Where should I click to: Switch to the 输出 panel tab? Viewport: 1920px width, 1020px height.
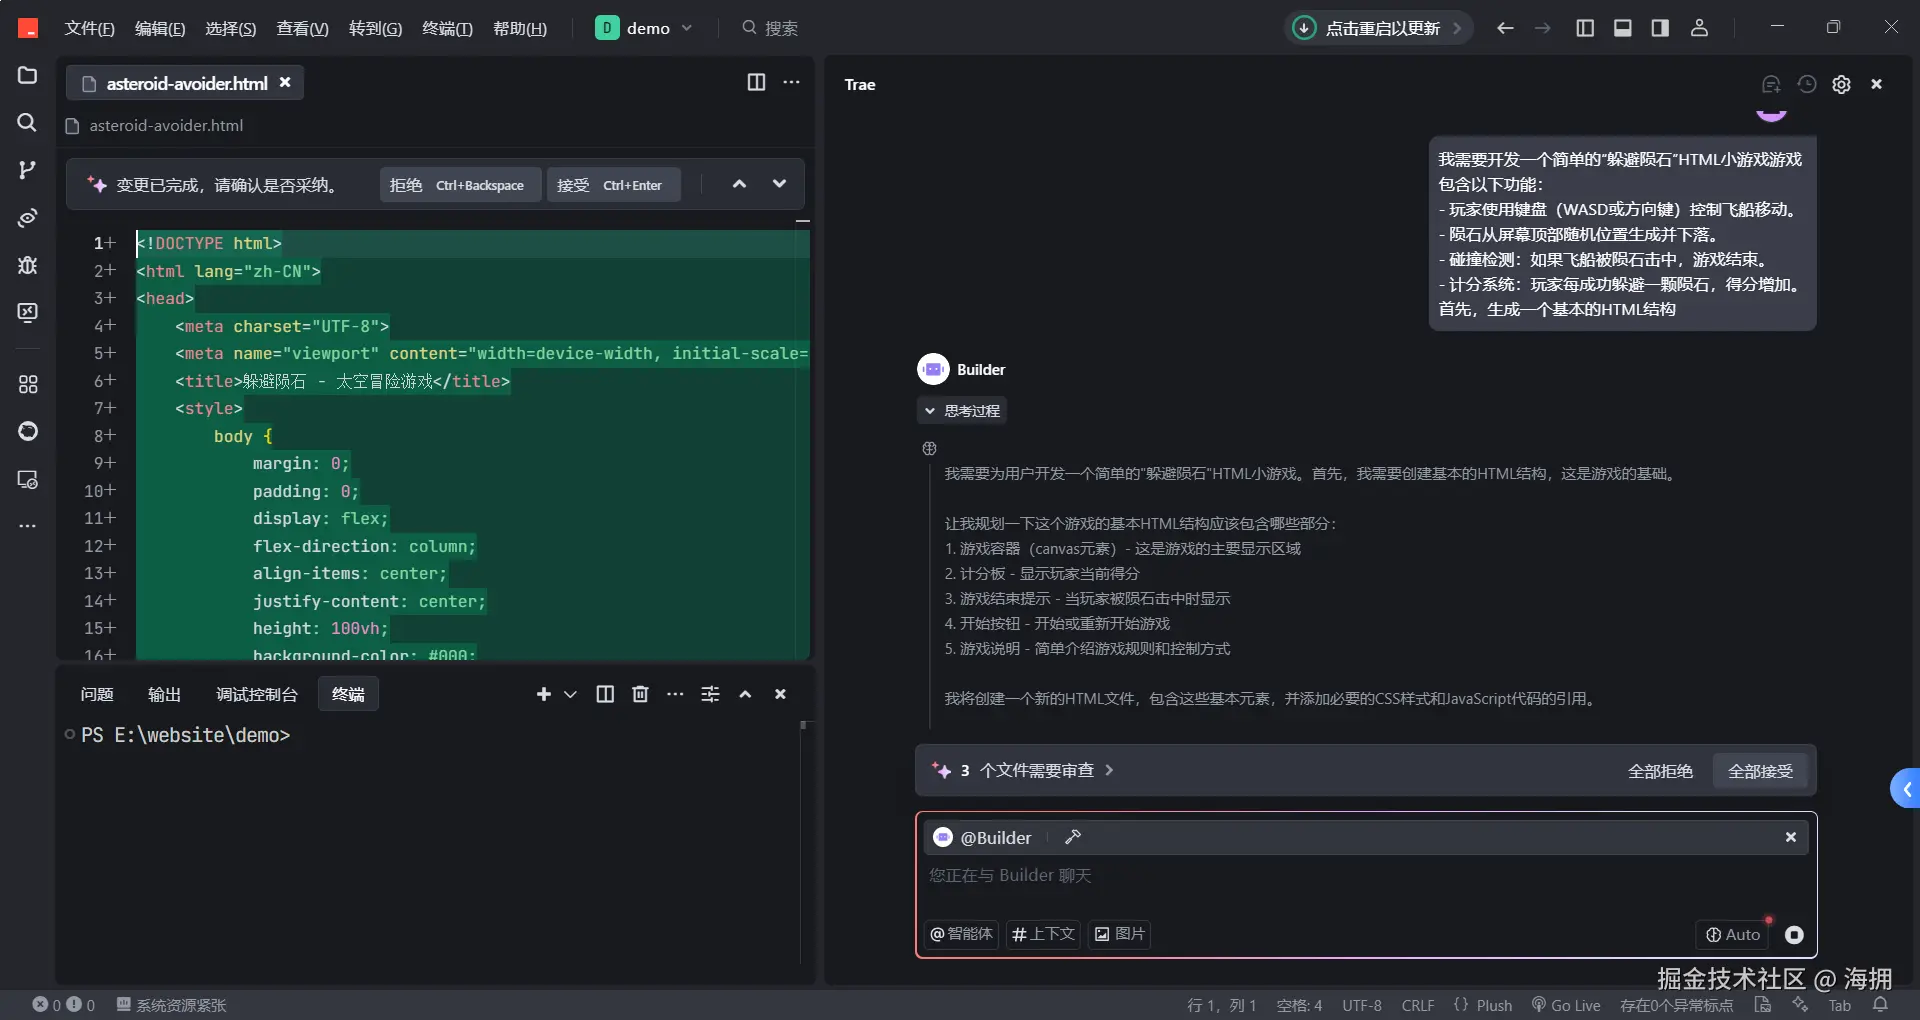point(164,694)
